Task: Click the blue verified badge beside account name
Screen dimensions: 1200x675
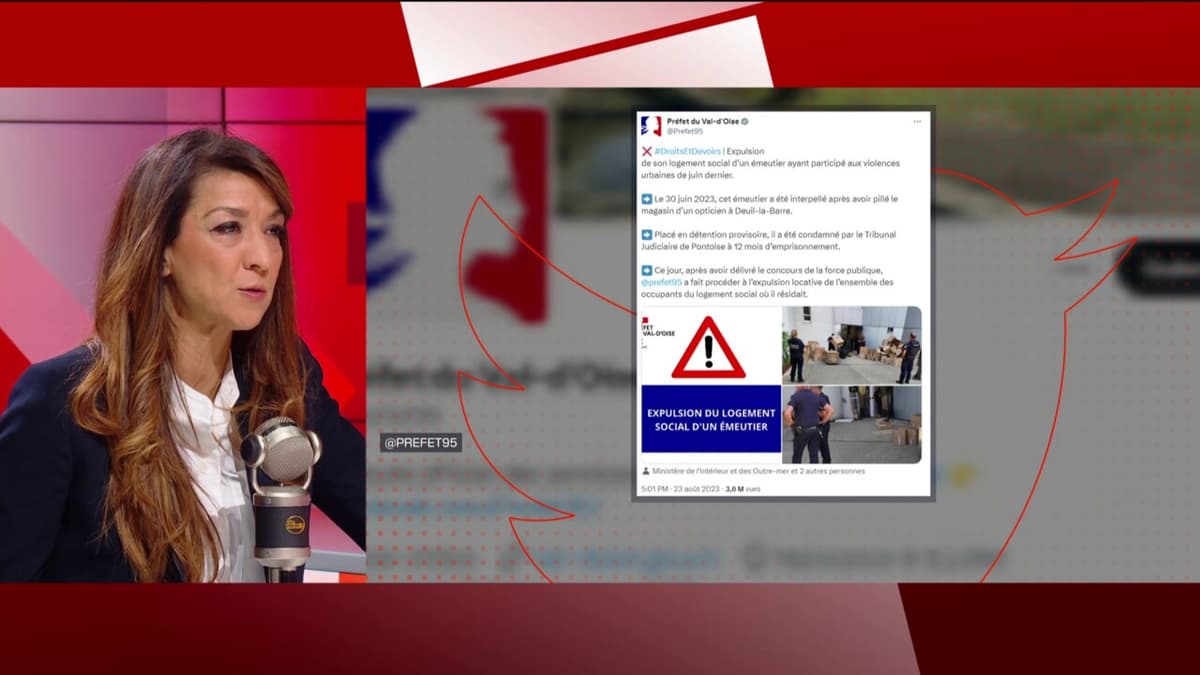Action: (x=745, y=121)
